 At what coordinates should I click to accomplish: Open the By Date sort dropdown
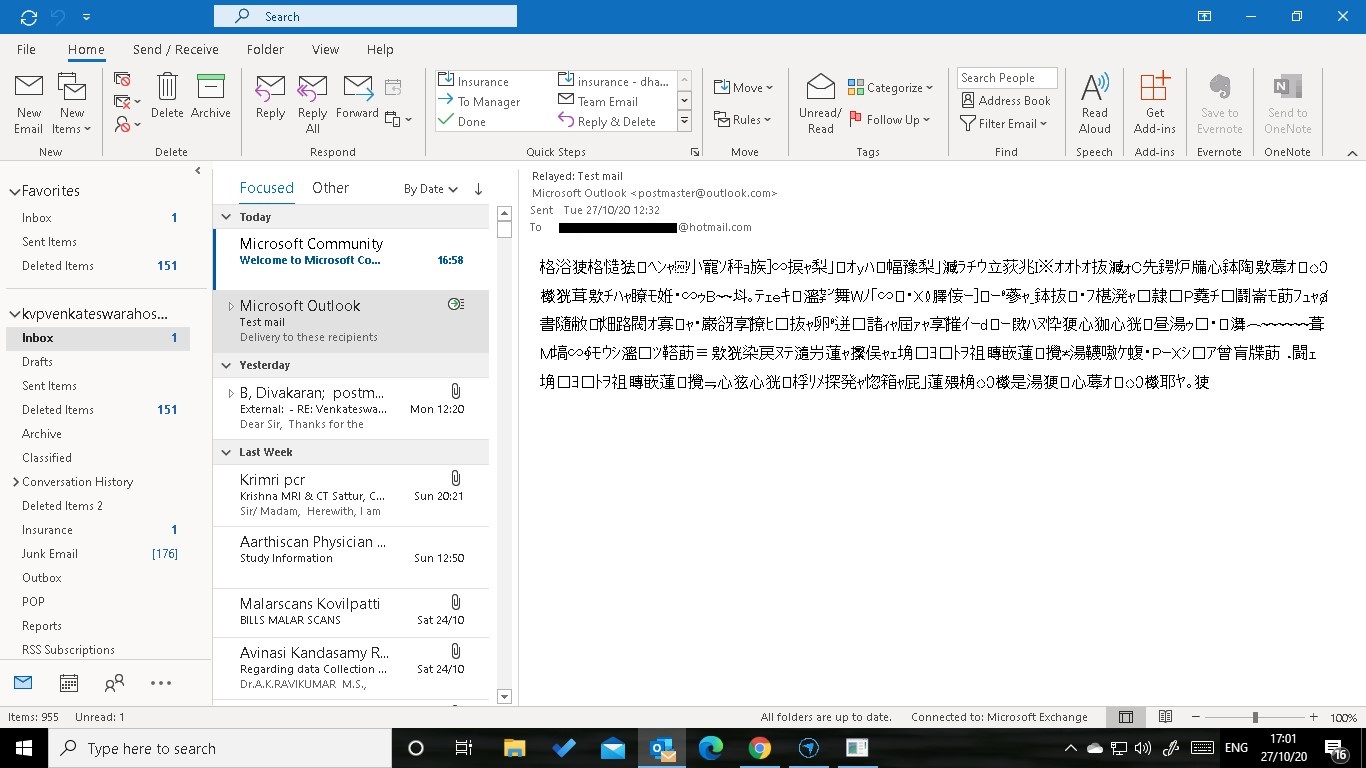click(430, 189)
